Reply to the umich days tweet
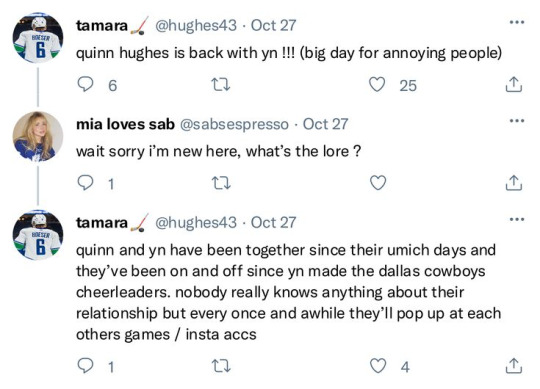Viewport: 540px width, 389px height. point(85,366)
